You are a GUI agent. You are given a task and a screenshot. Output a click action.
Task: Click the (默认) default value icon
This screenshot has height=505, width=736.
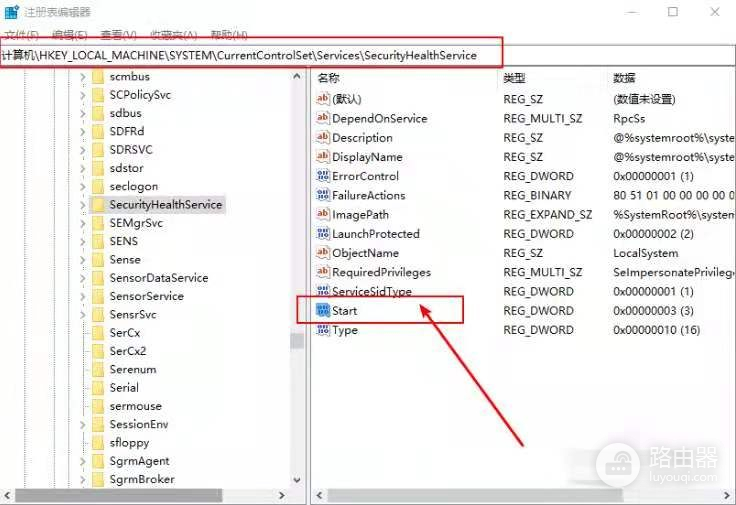coord(322,99)
